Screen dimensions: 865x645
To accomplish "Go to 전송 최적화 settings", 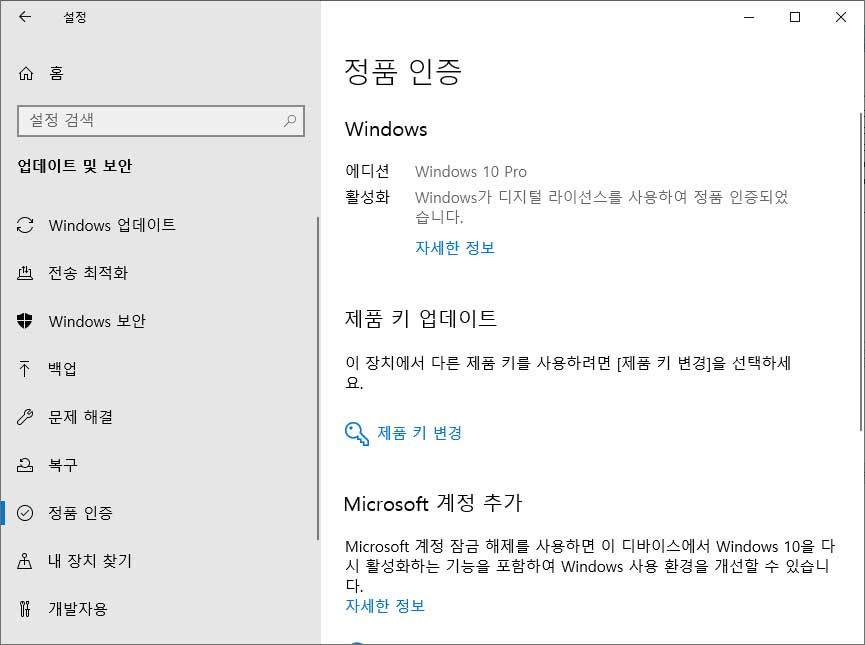I will [x=160, y=273].
